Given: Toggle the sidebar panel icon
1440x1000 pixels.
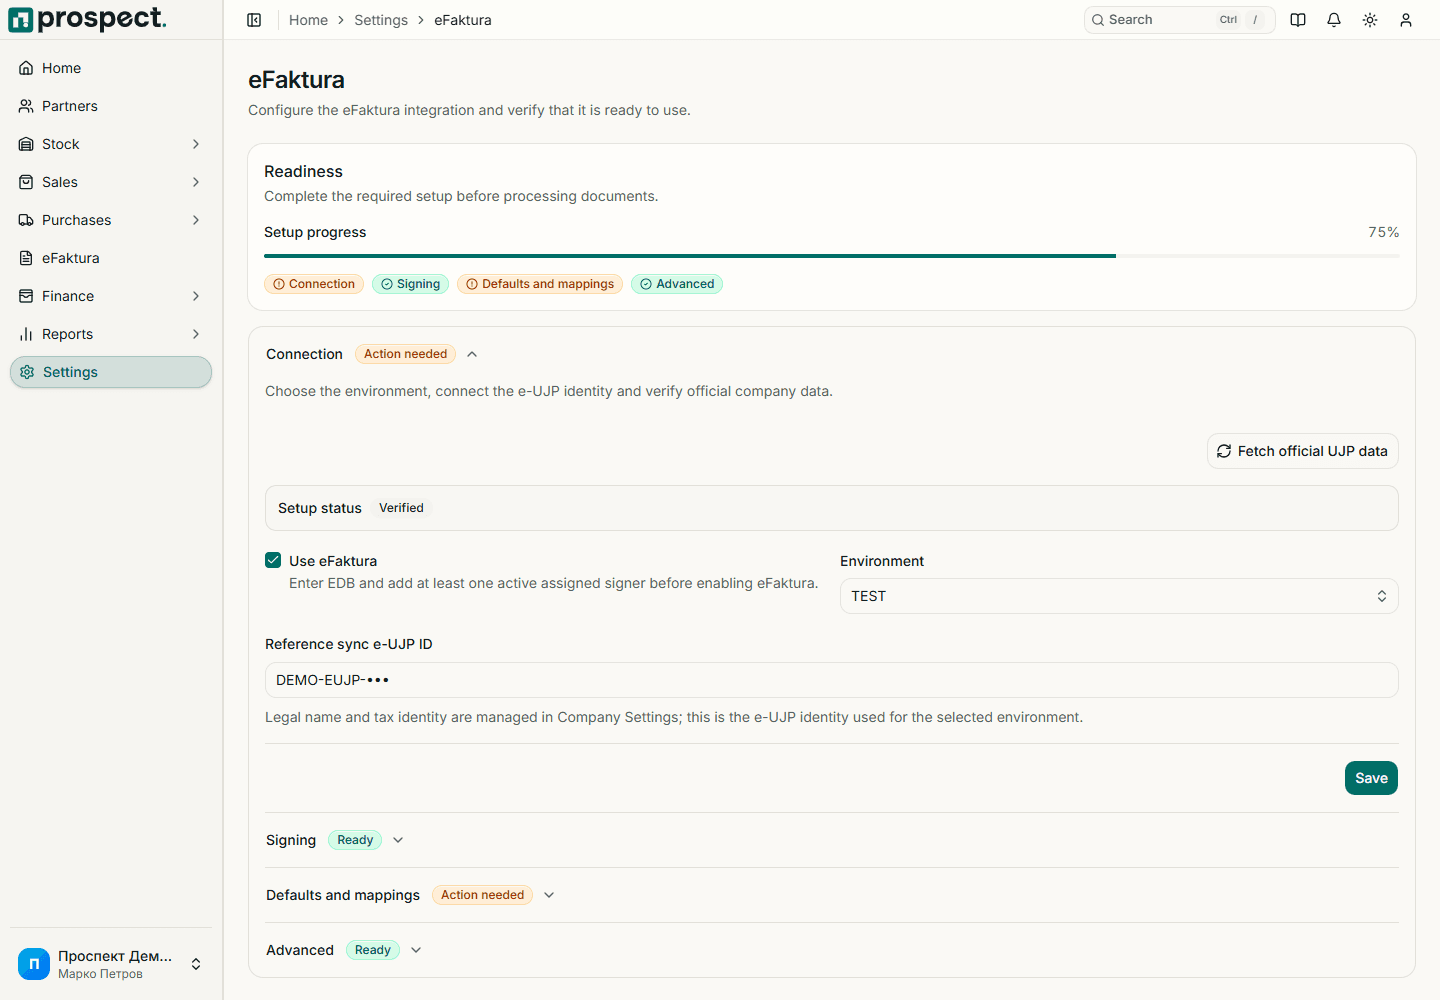Looking at the screenshot, I should pyautogui.click(x=254, y=20).
